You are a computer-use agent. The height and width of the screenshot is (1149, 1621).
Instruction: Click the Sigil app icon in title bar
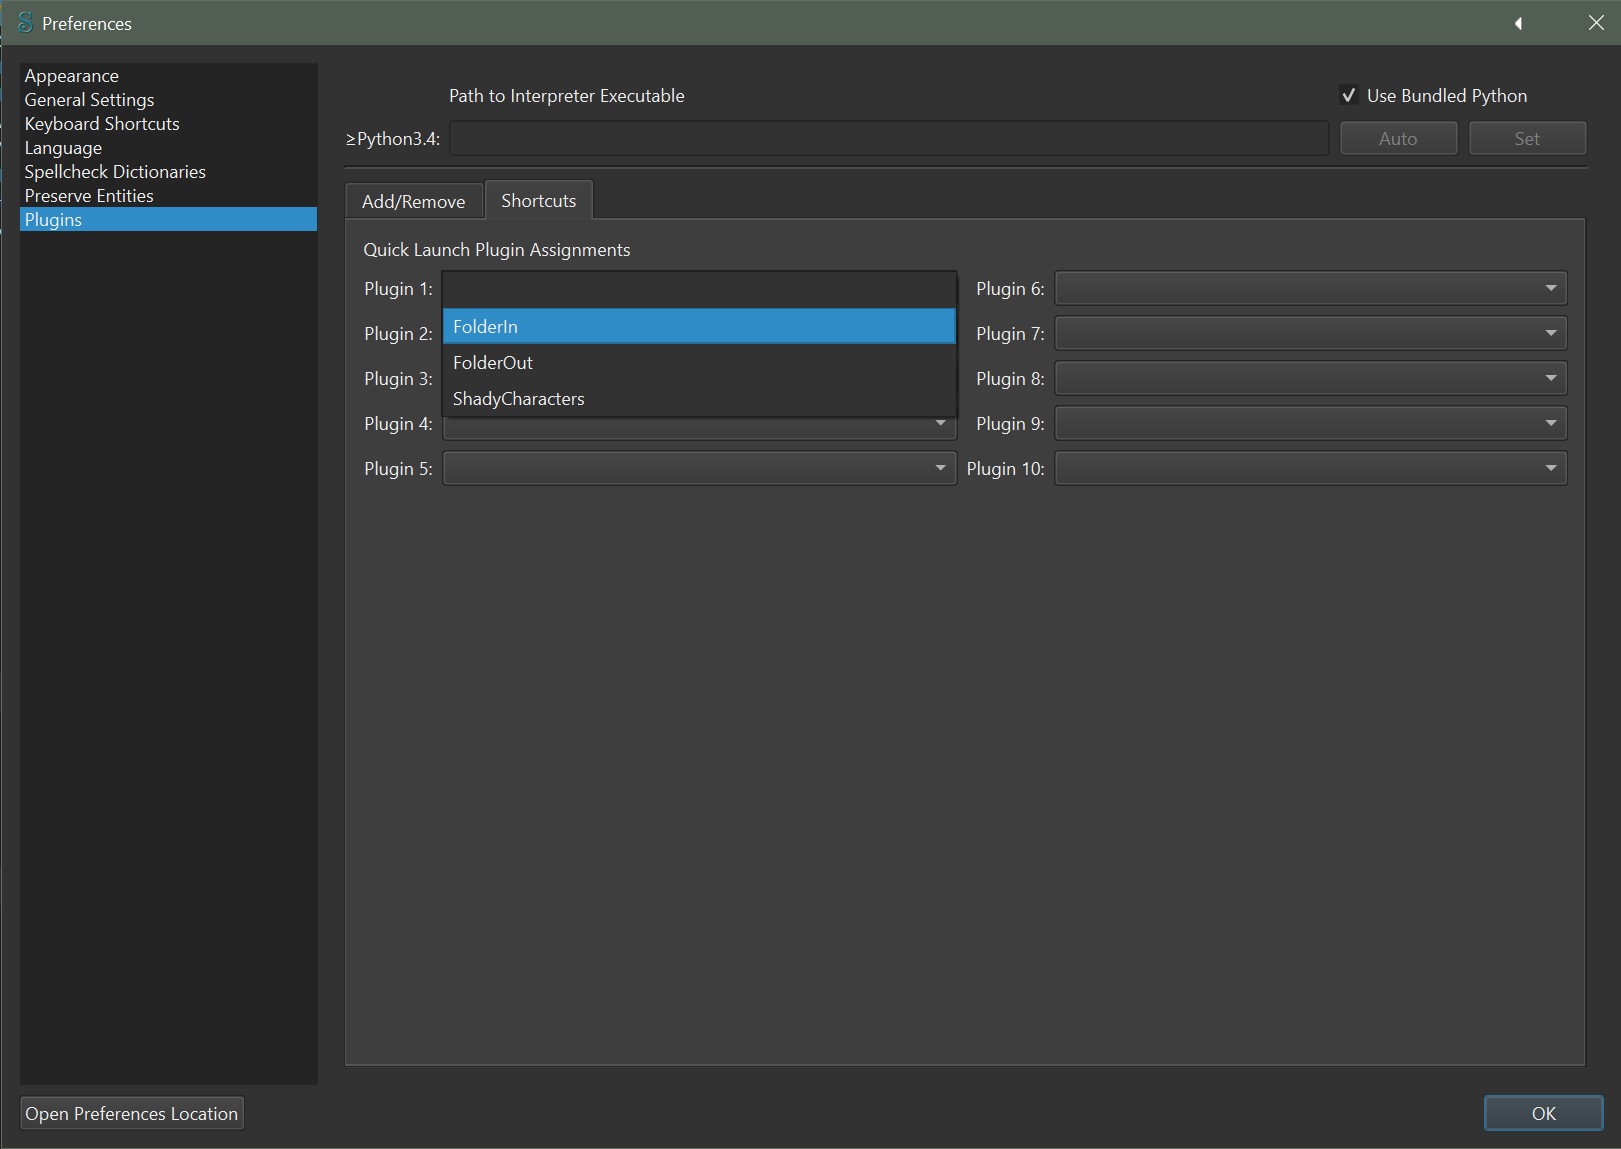coord(25,23)
